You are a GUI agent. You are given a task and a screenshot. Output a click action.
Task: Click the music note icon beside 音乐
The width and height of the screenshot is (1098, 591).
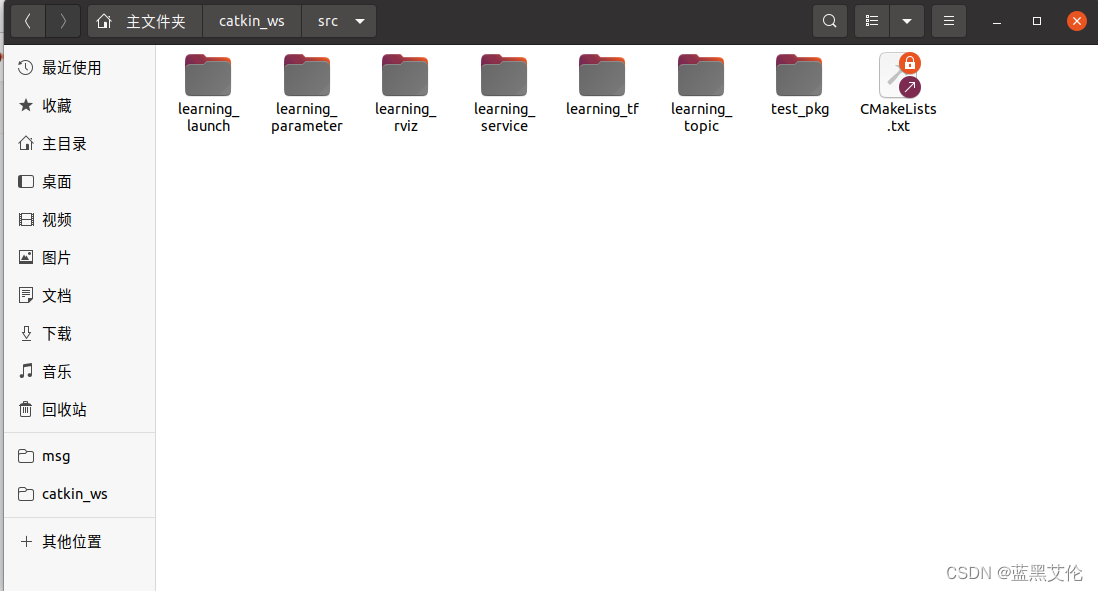click(x=26, y=371)
